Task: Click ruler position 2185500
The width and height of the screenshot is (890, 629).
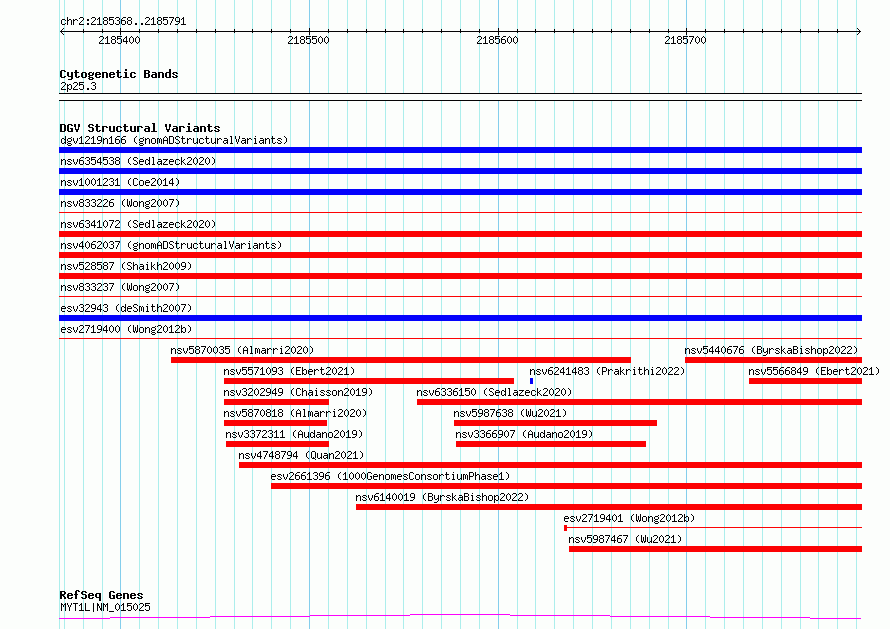Action: [x=308, y=40]
